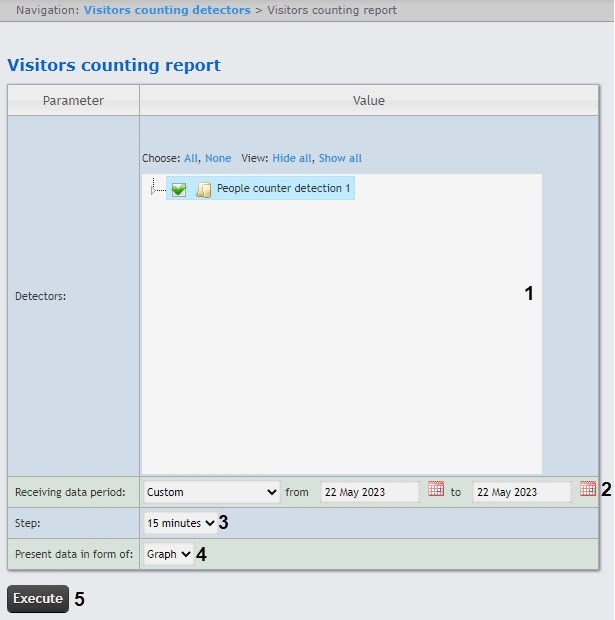This screenshot has width=615, height=620.
Task: Click the Visitors counting report heading
Action: 114,65
